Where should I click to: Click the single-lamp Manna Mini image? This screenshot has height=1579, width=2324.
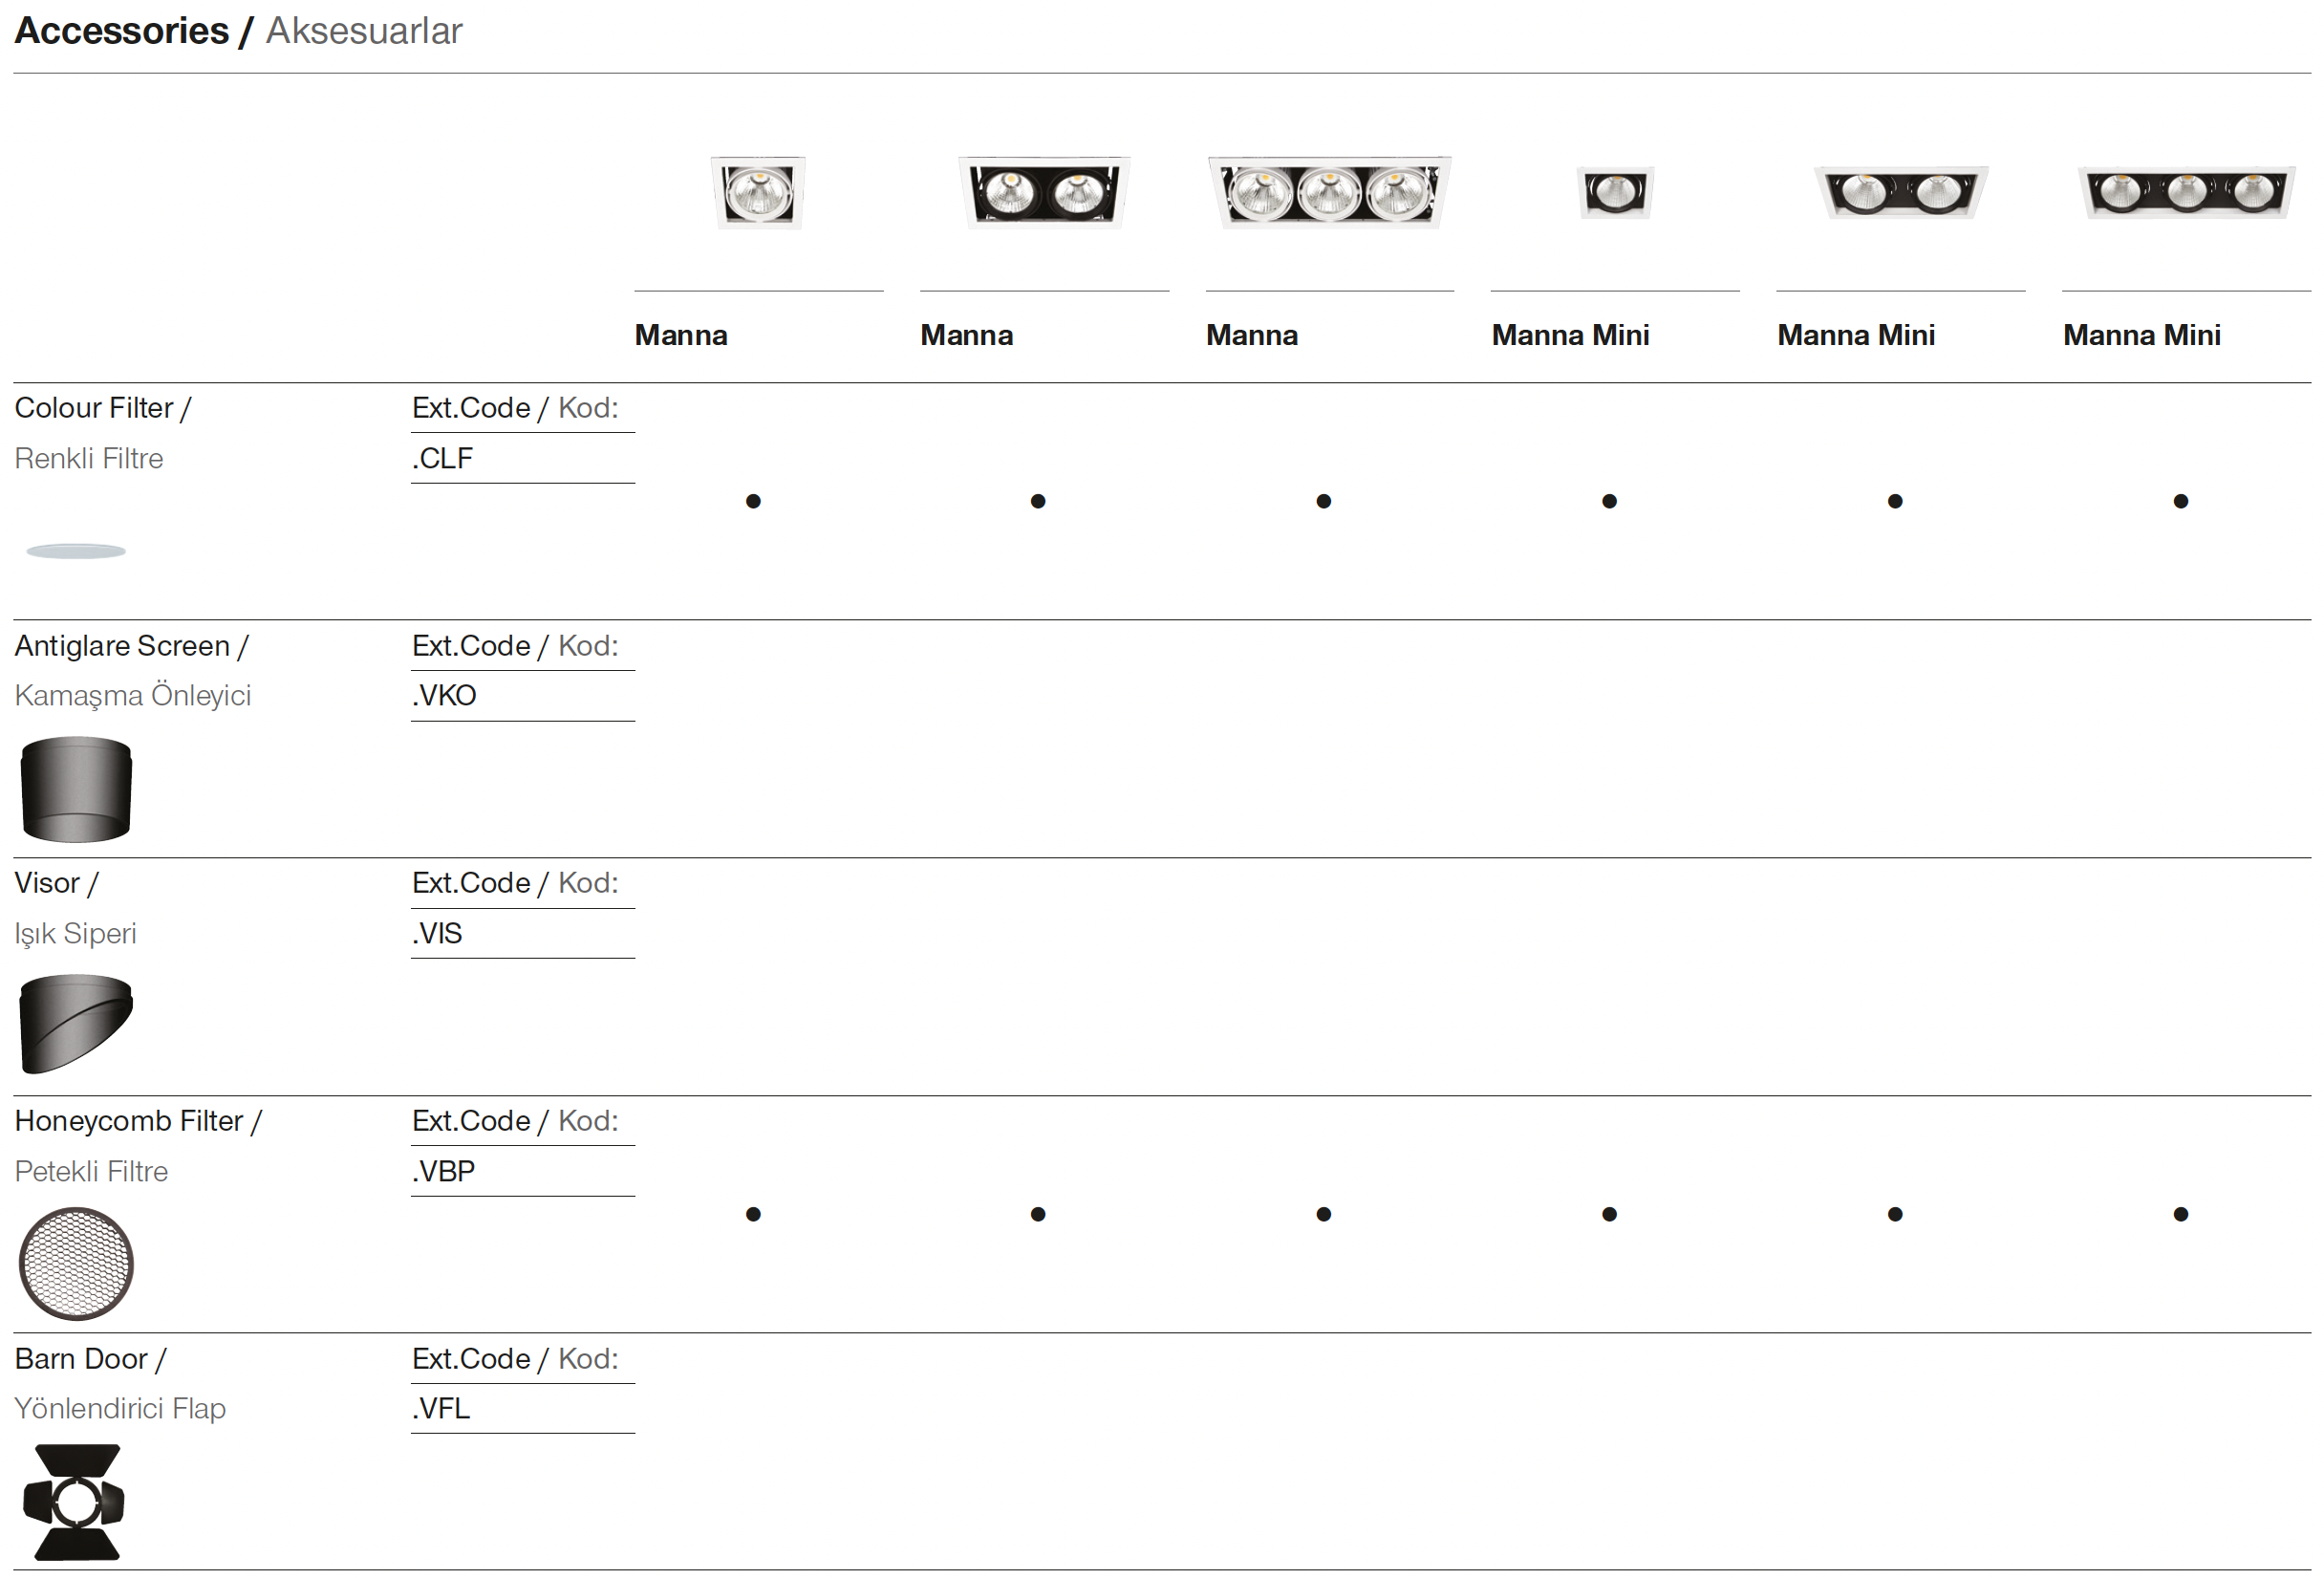click(1615, 192)
